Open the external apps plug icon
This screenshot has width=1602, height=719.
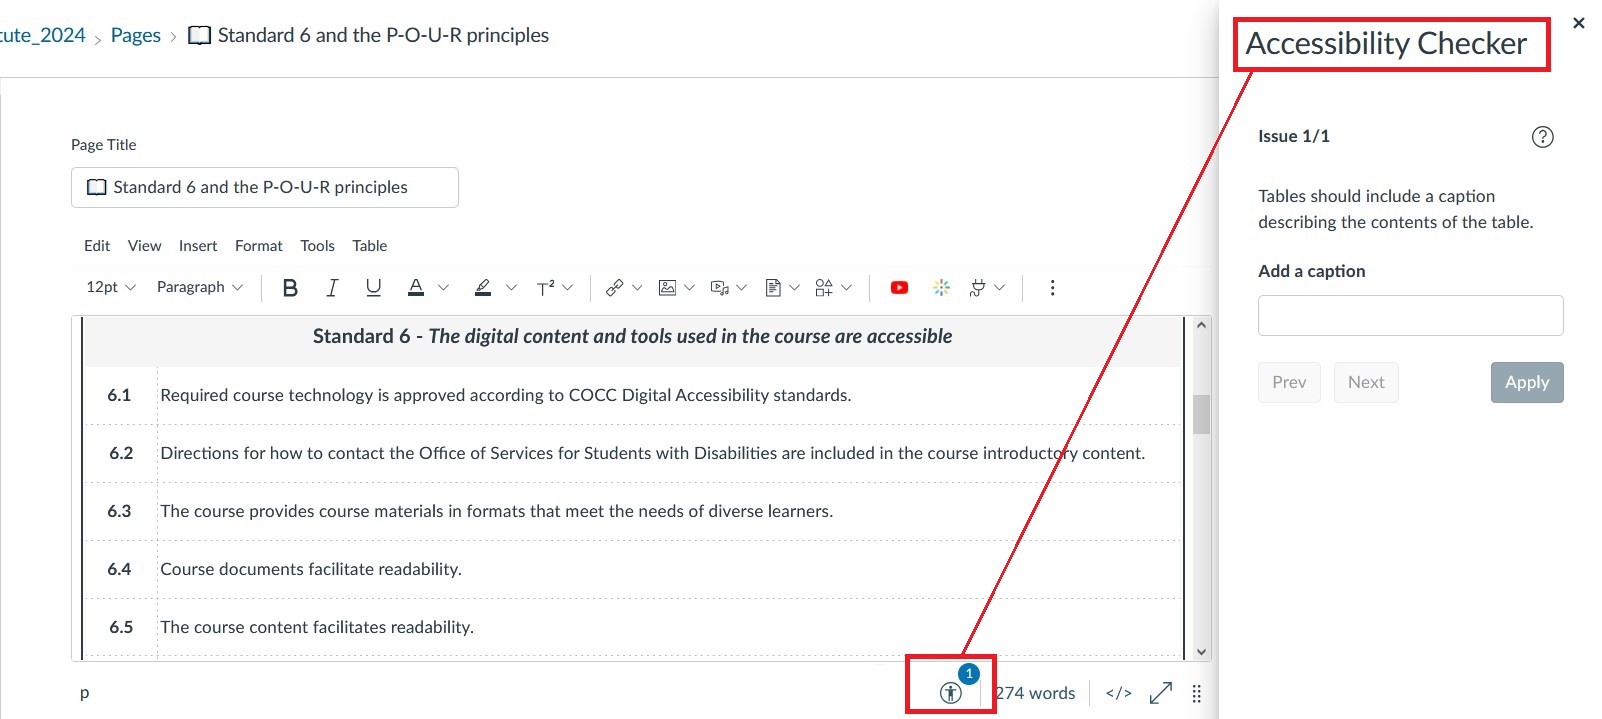pyautogui.click(x=978, y=288)
